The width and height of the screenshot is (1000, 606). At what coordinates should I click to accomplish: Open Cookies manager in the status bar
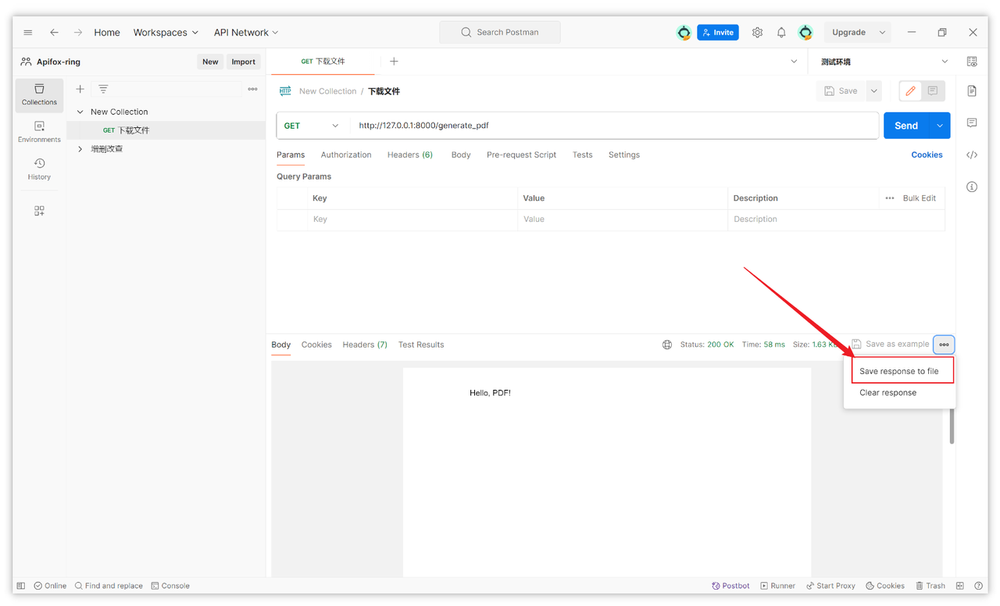[x=884, y=585]
